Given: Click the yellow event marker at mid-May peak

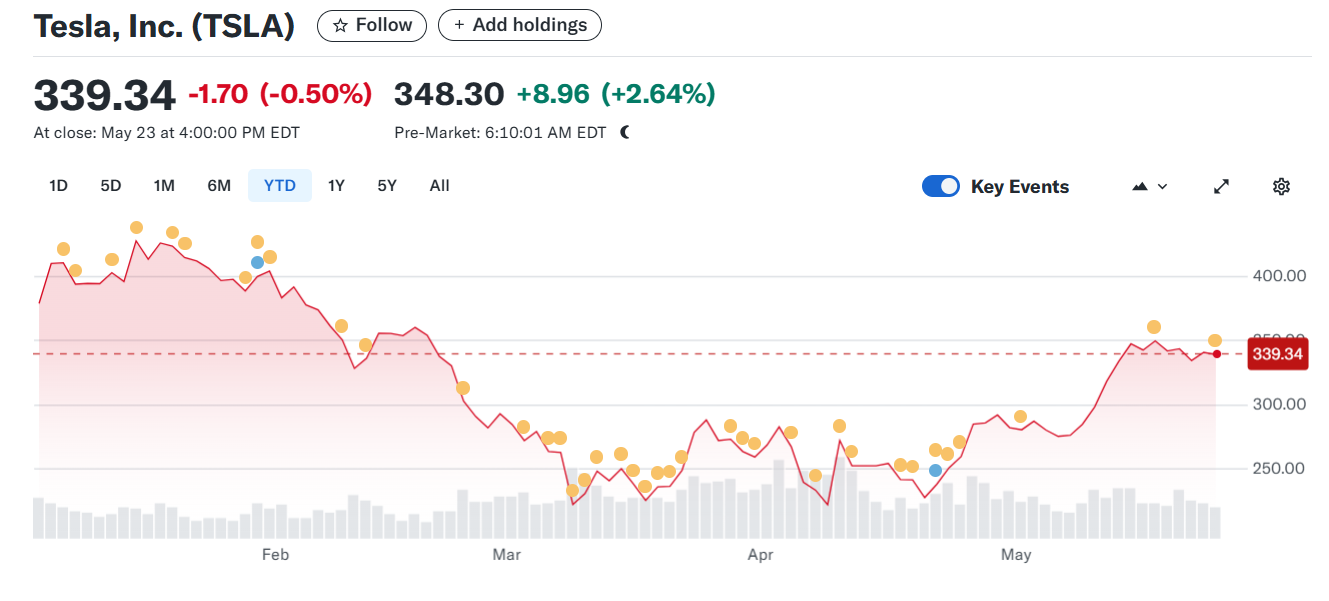Looking at the screenshot, I should [x=1154, y=327].
